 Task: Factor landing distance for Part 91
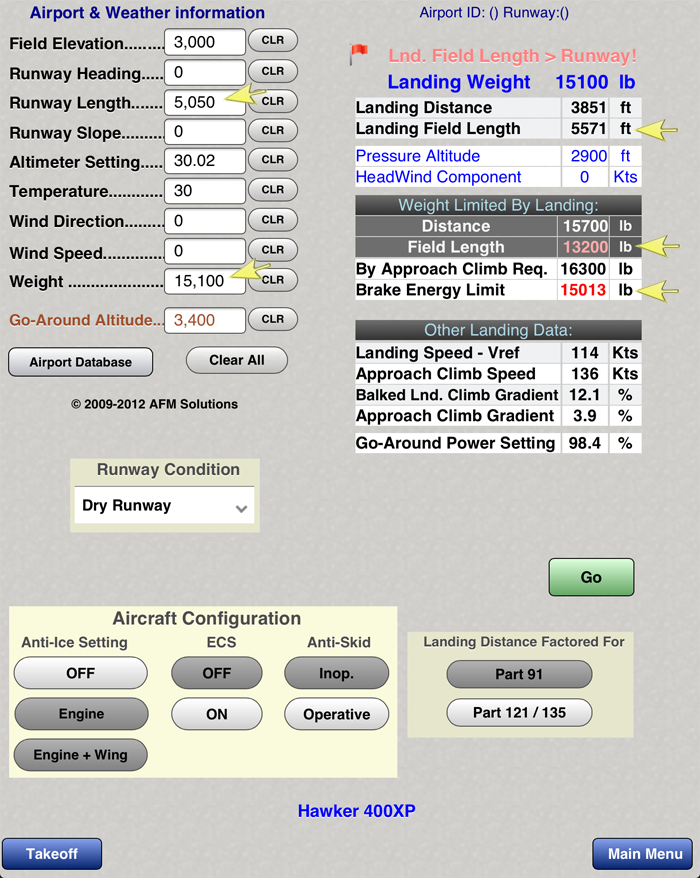click(x=519, y=674)
